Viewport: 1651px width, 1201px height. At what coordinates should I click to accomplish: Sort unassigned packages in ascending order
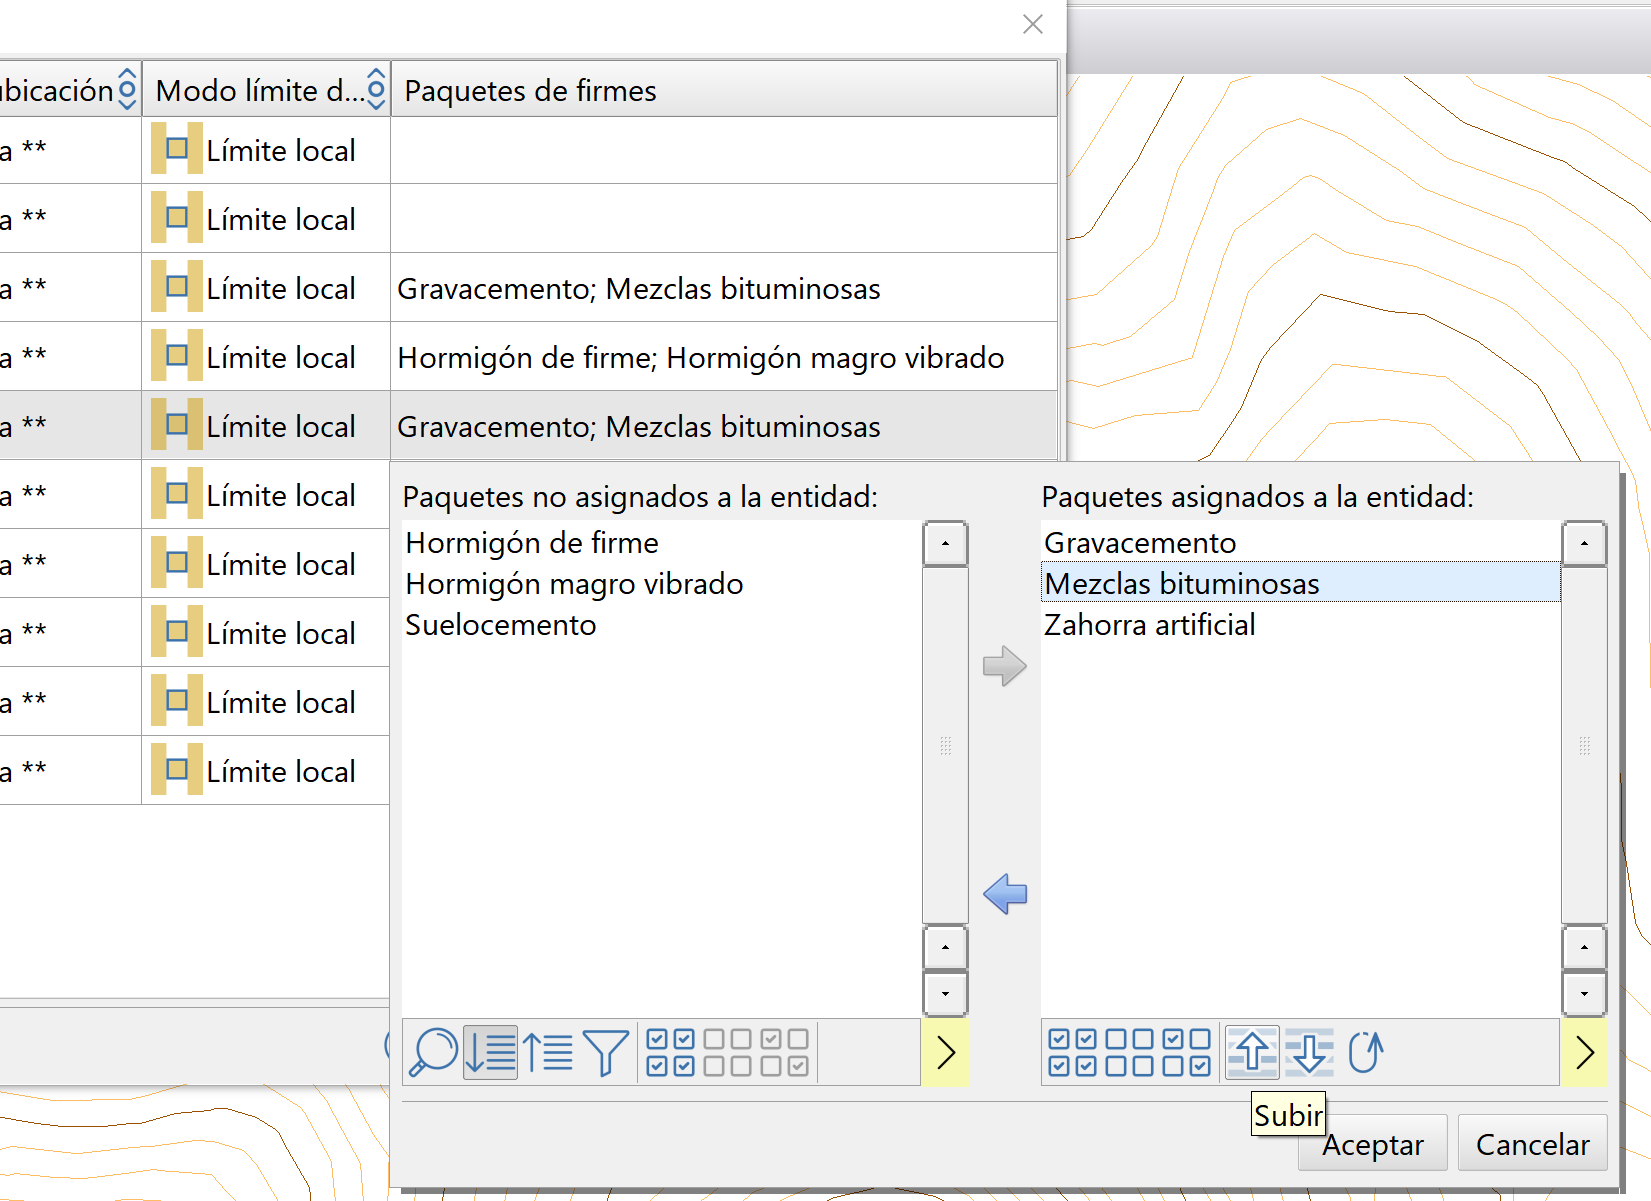490,1052
